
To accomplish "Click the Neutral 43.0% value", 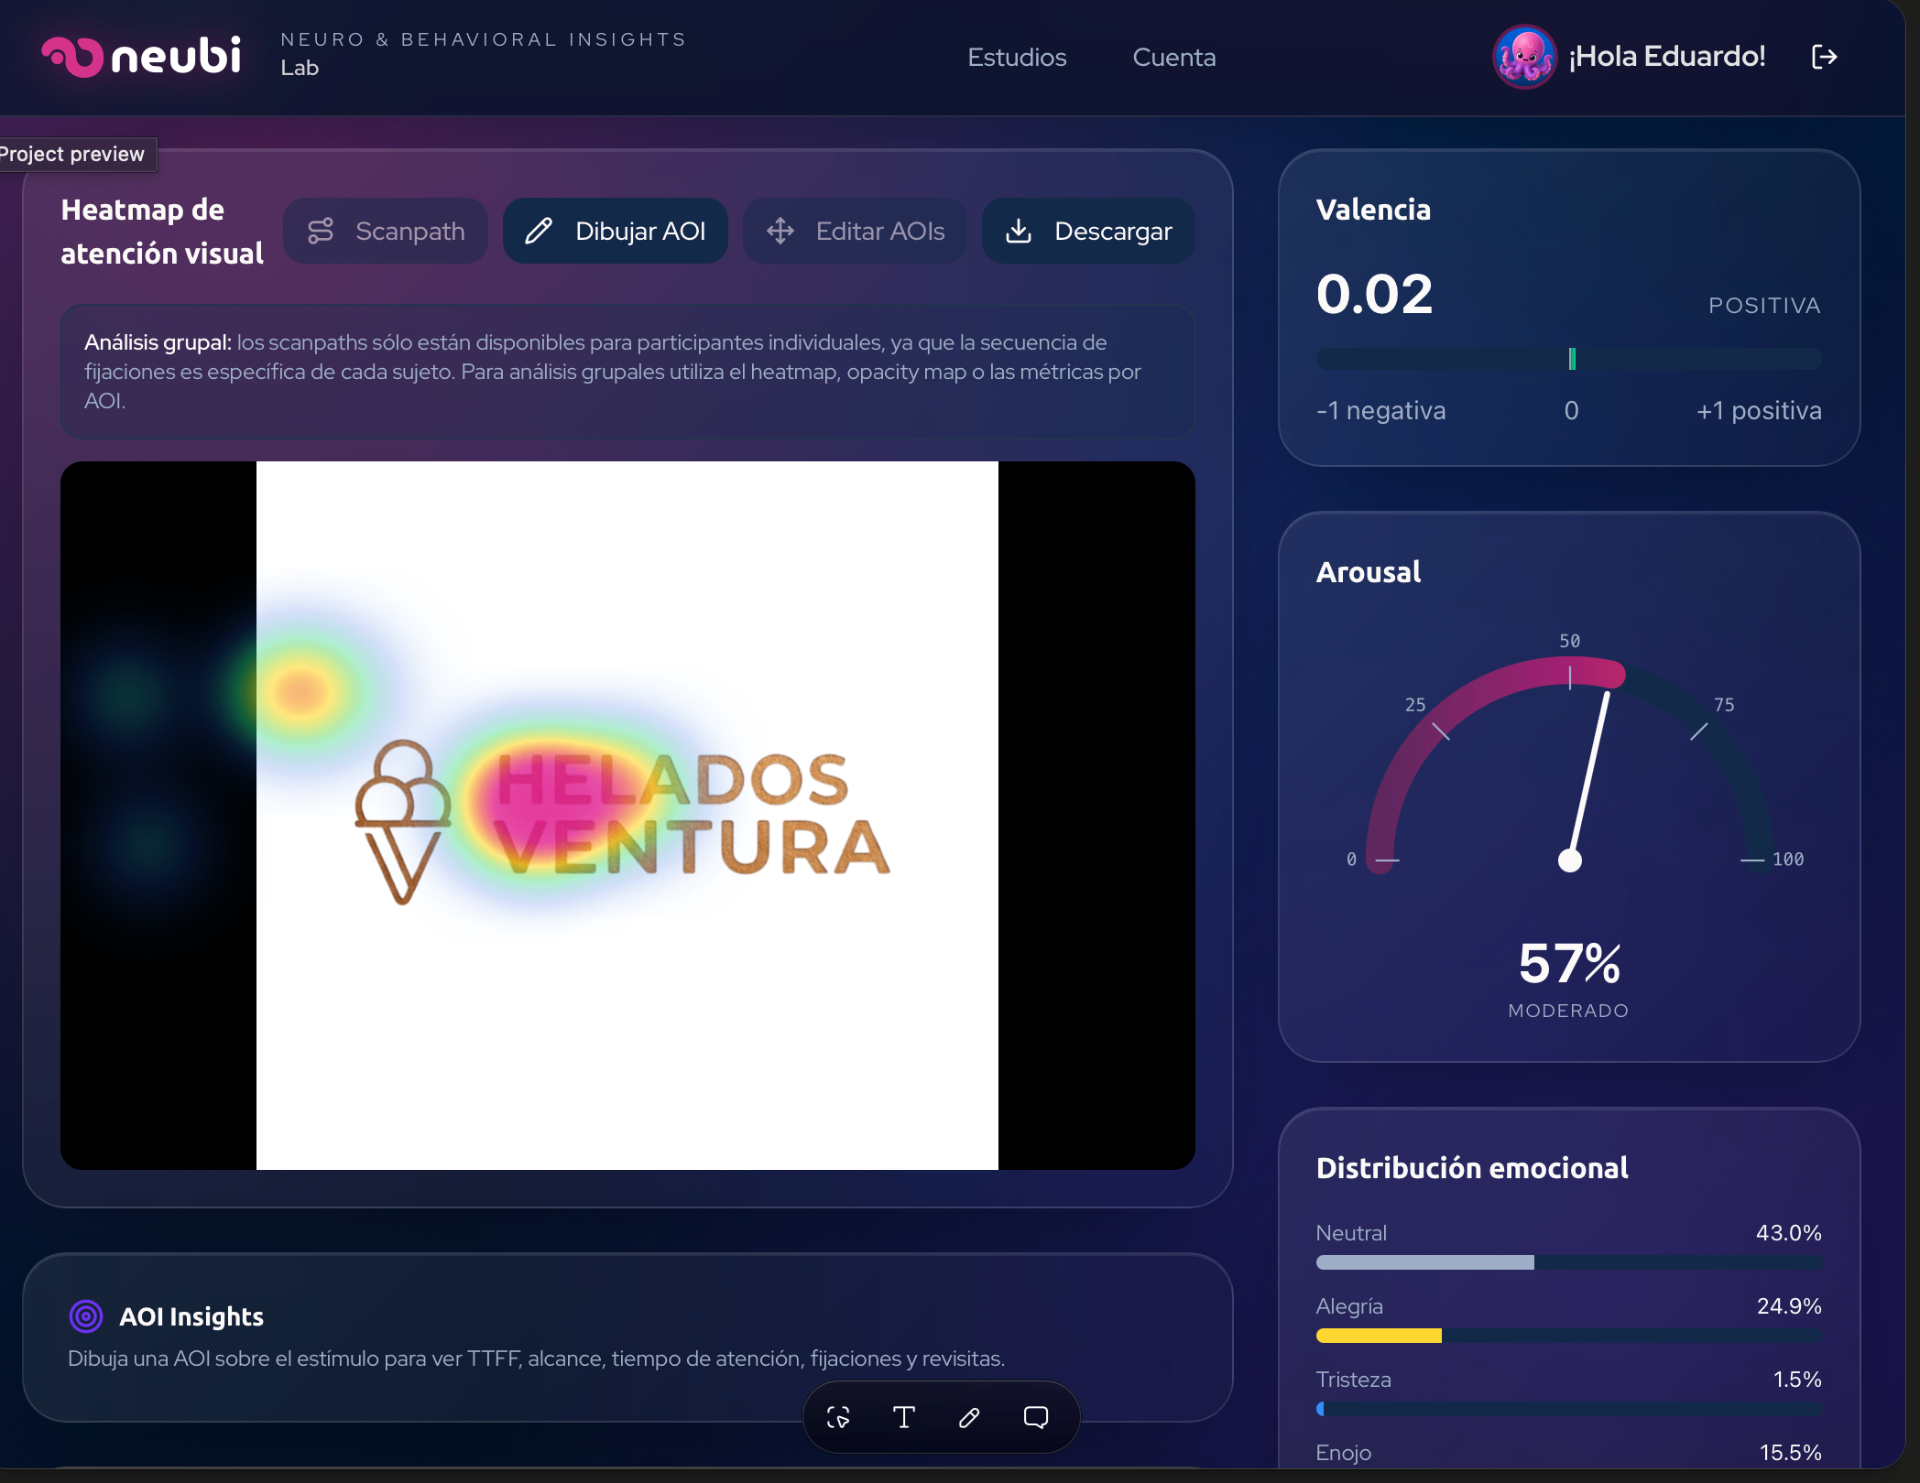I will [x=1789, y=1233].
